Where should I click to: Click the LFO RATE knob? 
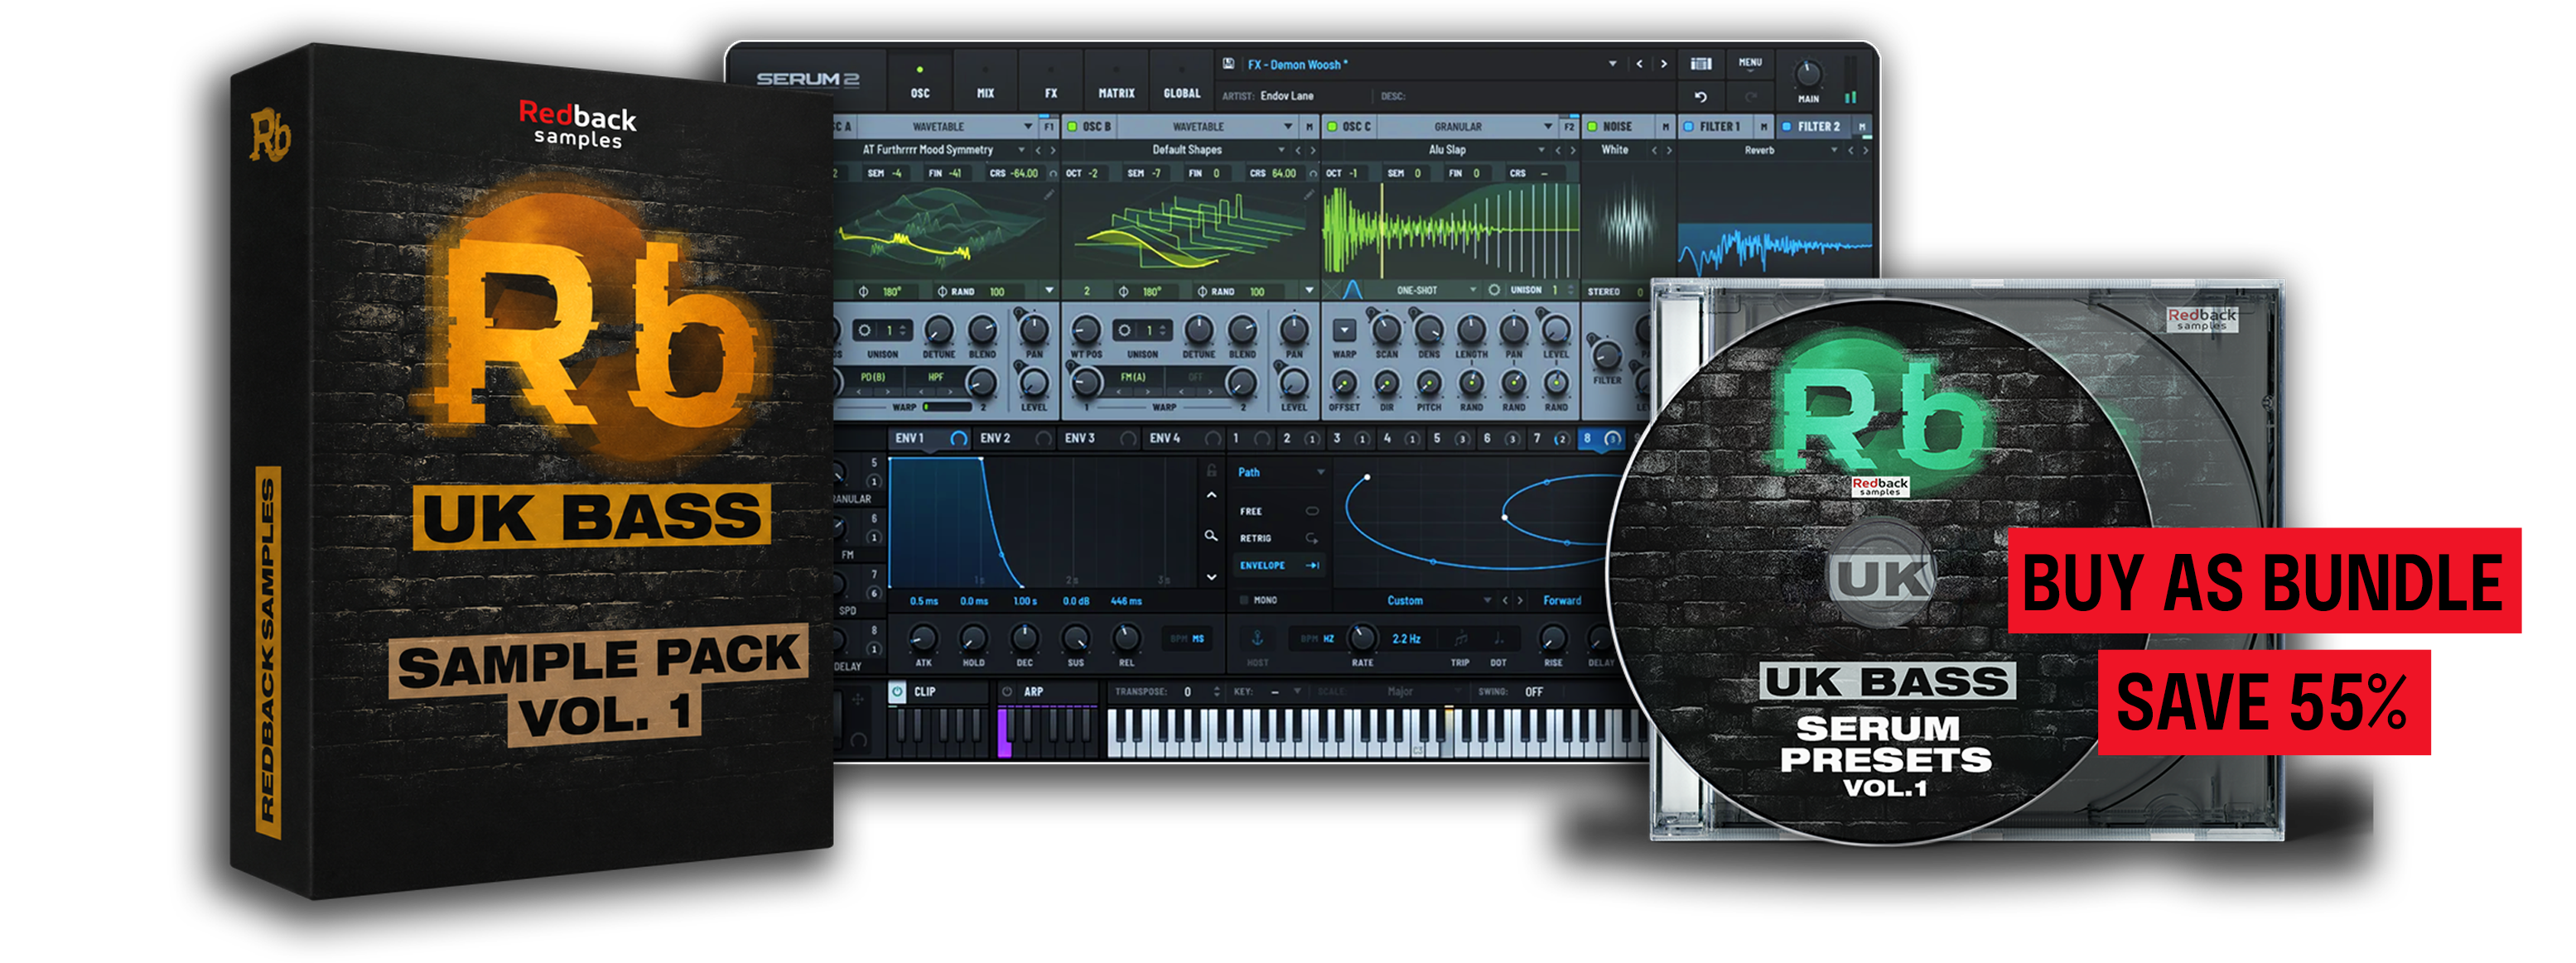[1362, 637]
